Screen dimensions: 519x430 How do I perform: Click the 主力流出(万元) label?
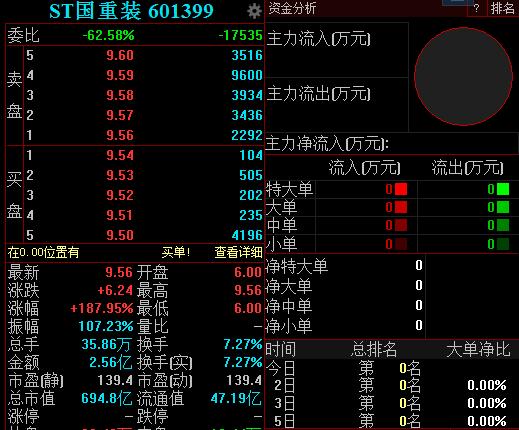click(x=319, y=94)
